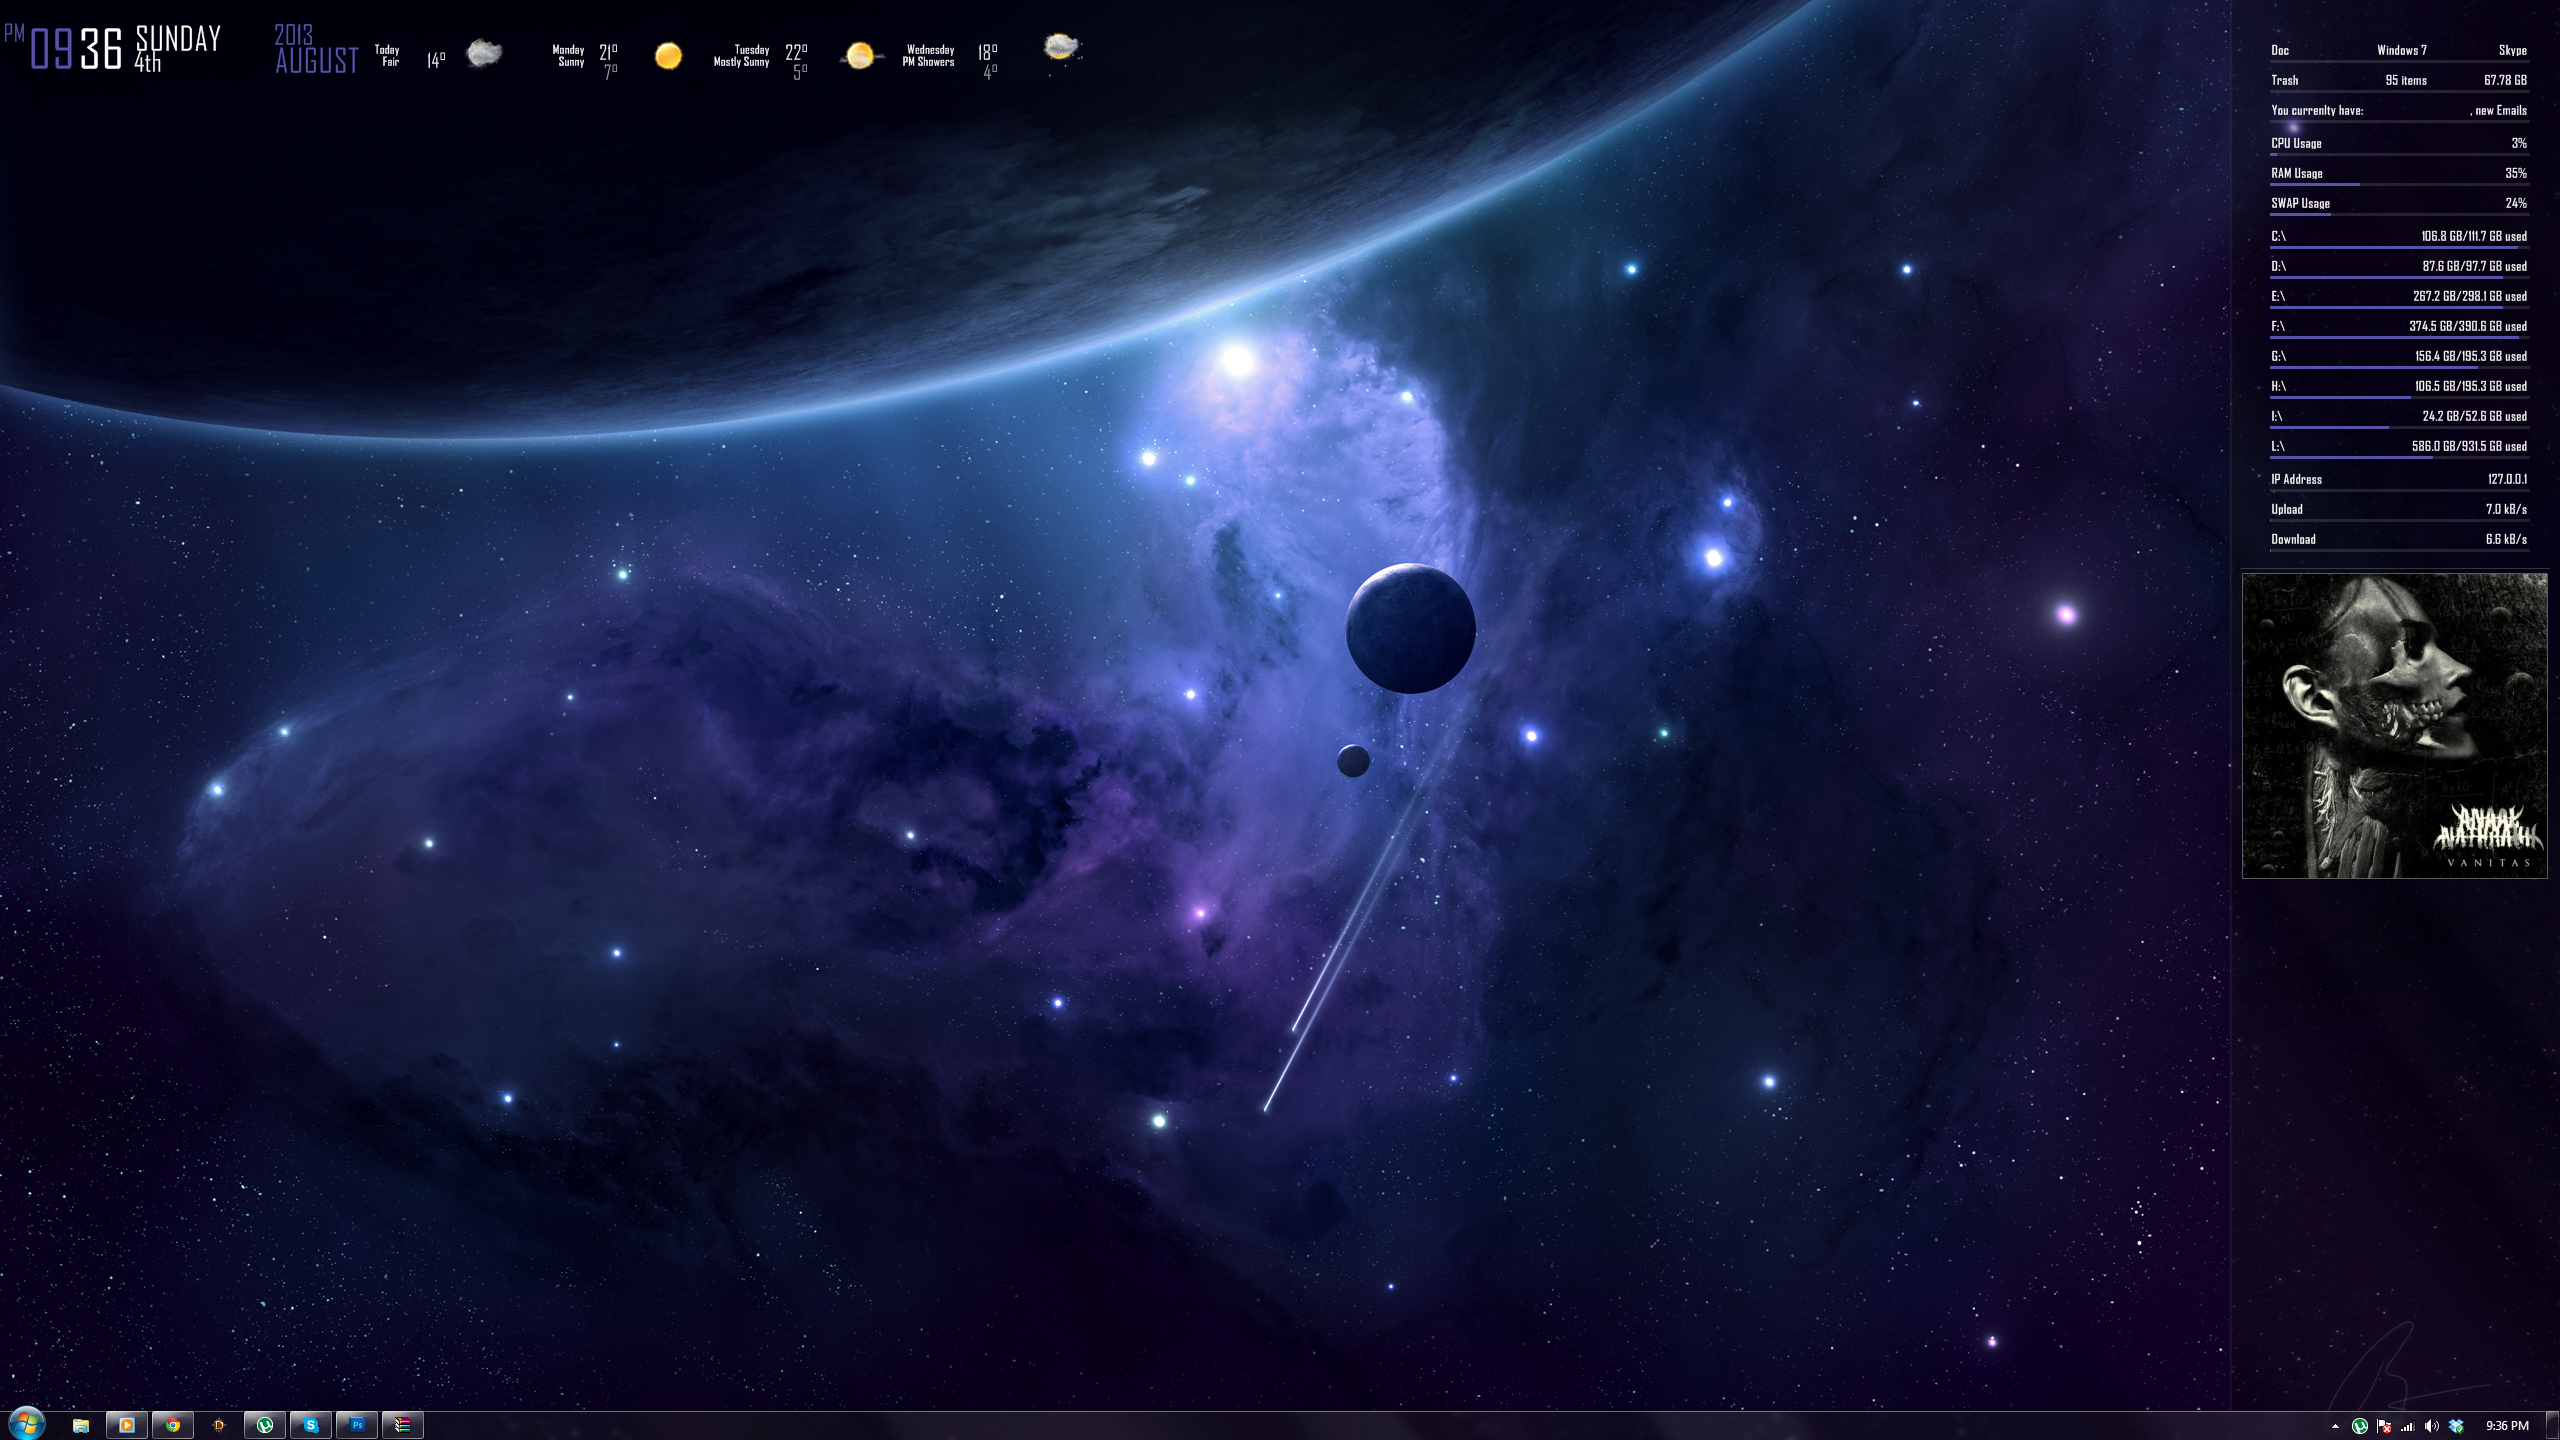Open network signal tray icon
The image size is (2560, 1440).
[2408, 1426]
